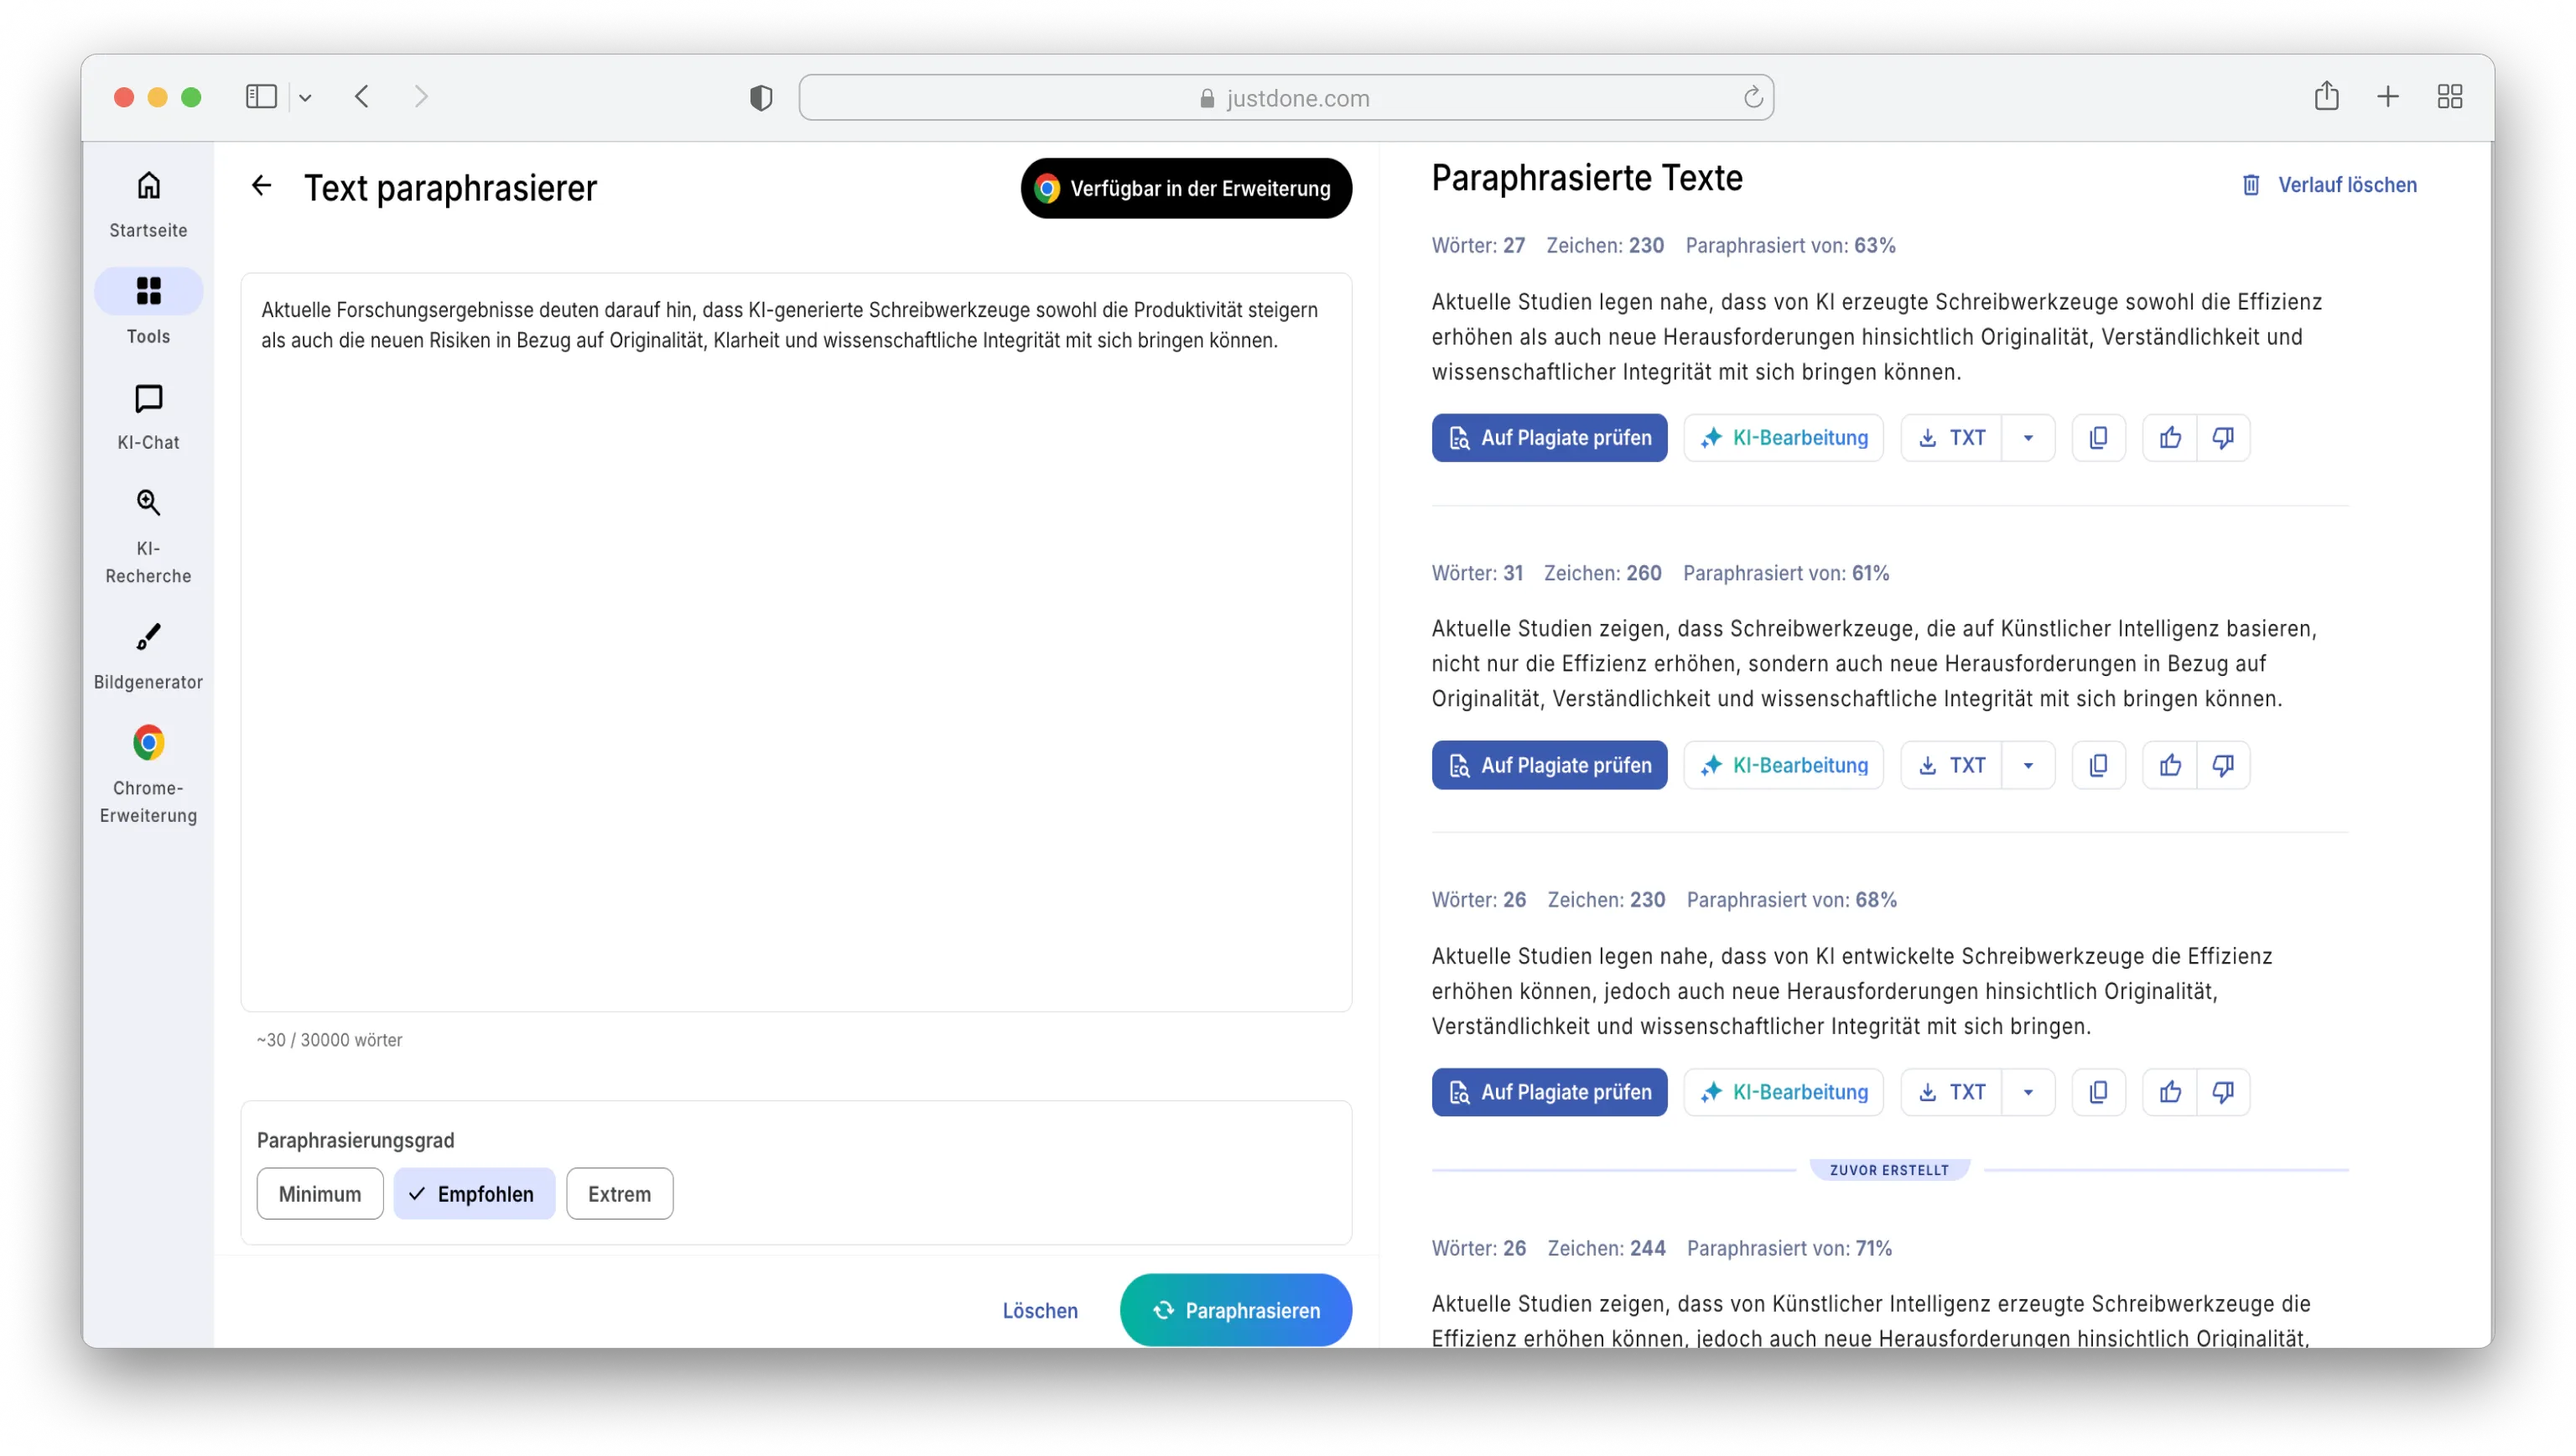Open the Tools section in sidebar

(148, 292)
